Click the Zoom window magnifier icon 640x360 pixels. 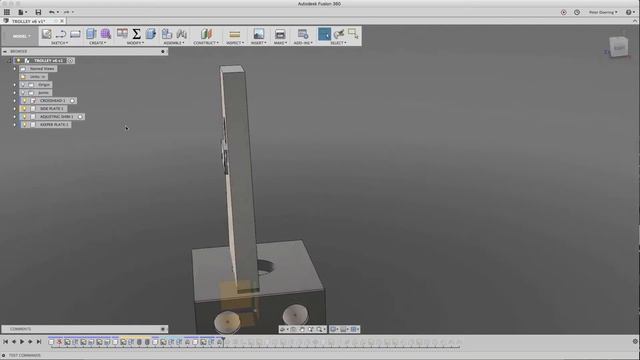tap(320, 329)
